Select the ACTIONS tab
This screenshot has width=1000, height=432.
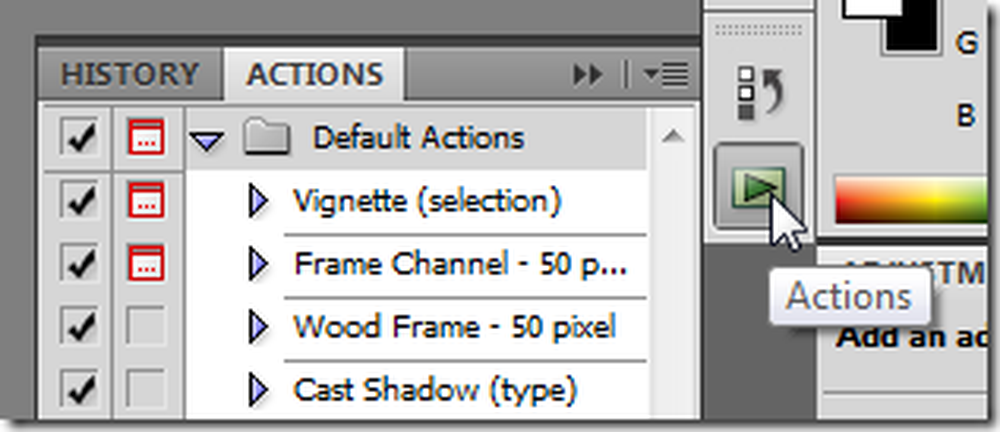click(x=314, y=74)
